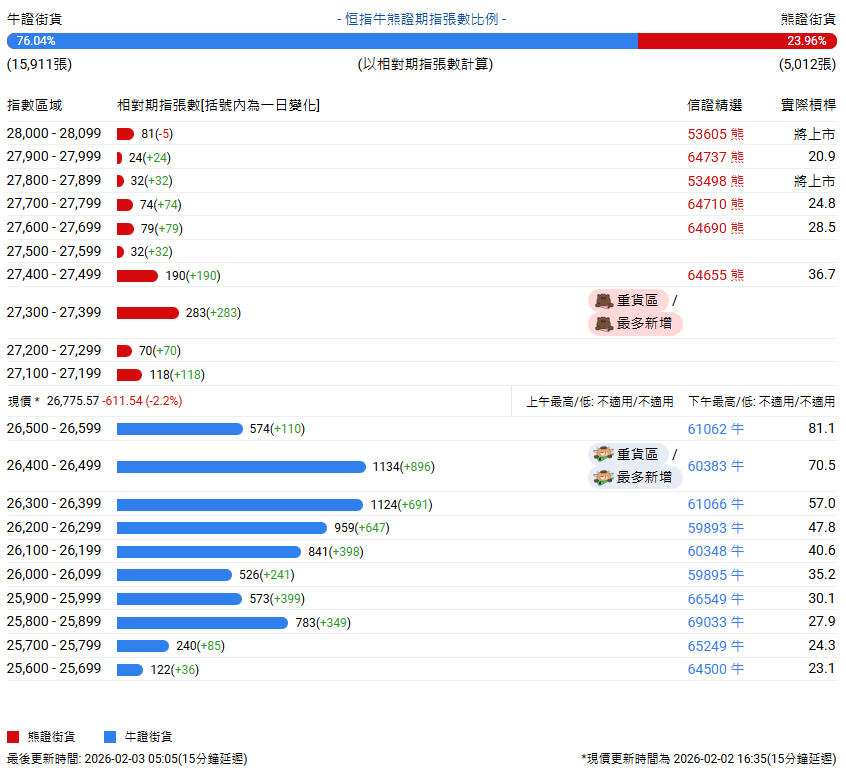Open bear warrant 64710 link
The image size is (846, 780).
point(715,204)
